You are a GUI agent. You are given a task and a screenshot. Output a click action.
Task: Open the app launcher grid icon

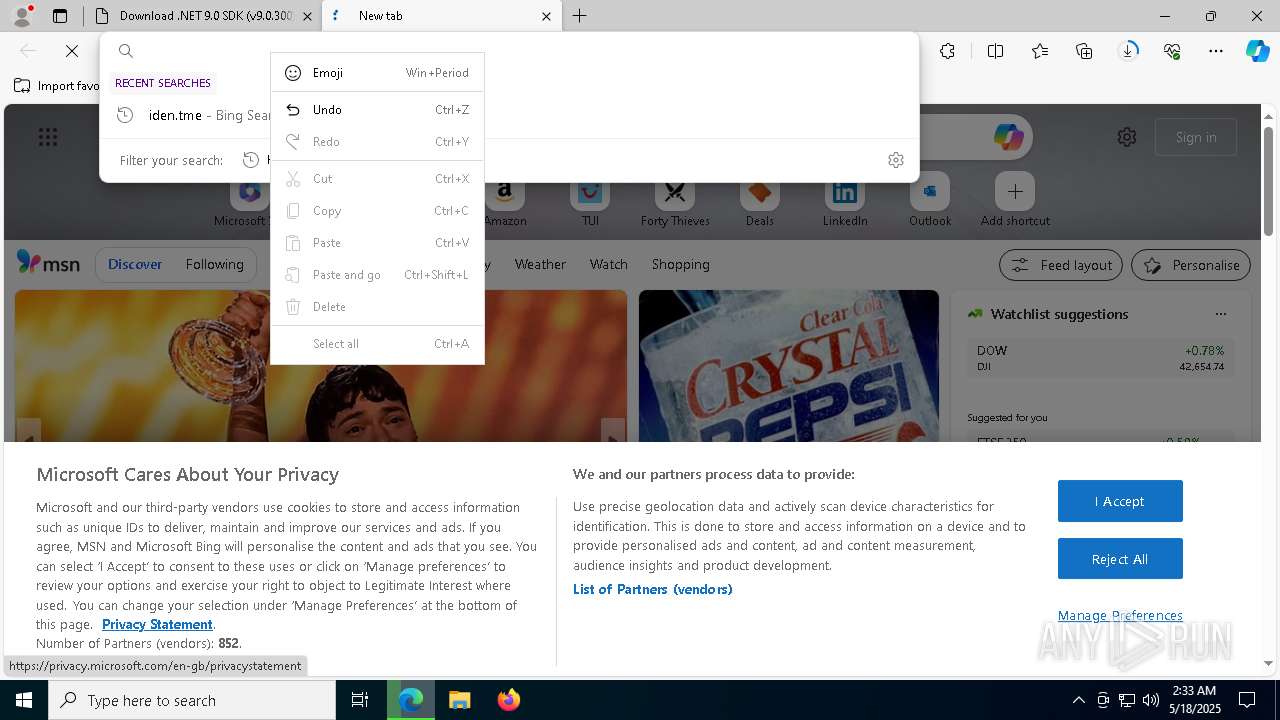click(48, 137)
